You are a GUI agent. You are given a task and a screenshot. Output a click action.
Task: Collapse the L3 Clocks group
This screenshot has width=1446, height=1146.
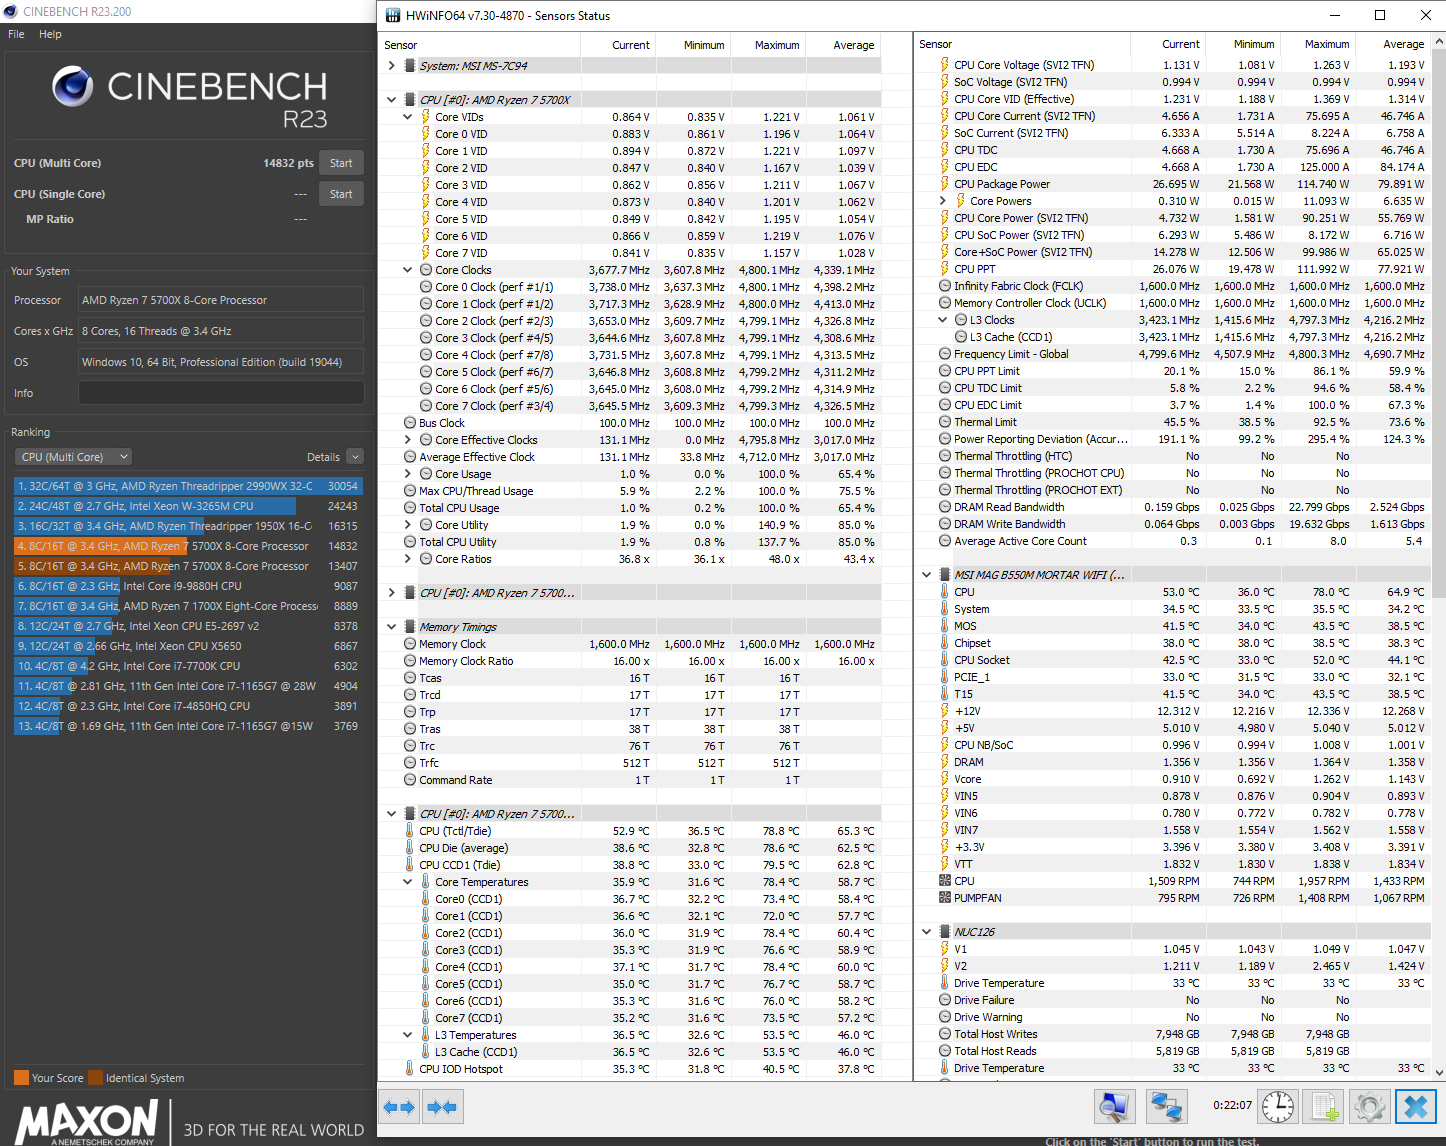click(x=943, y=320)
